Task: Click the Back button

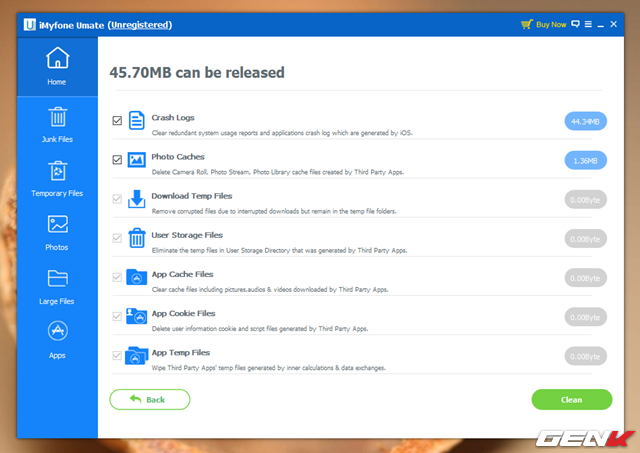Action: pyautogui.click(x=149, y=399)
